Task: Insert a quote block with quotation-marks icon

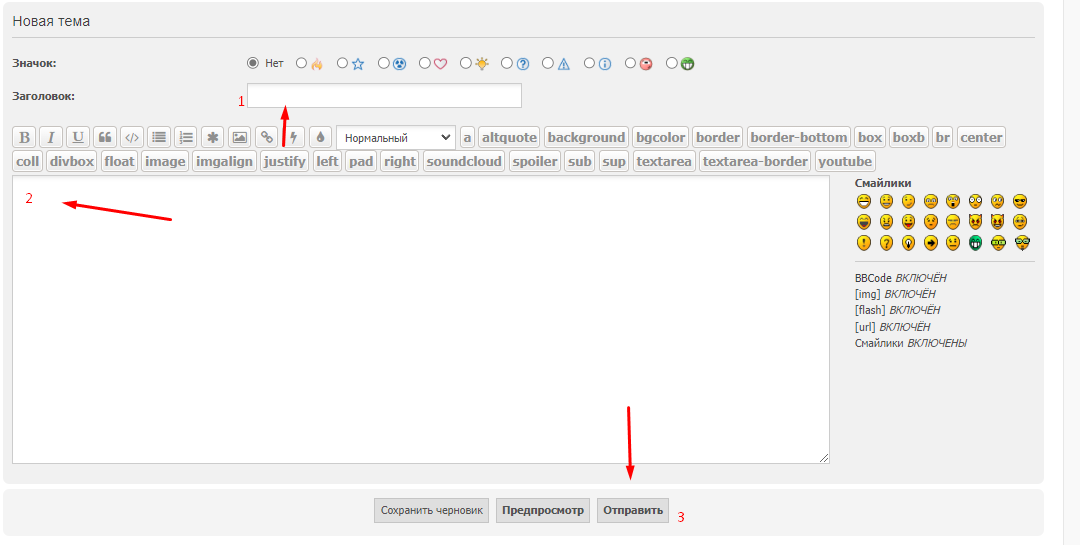Action: (x=105, y=137)
